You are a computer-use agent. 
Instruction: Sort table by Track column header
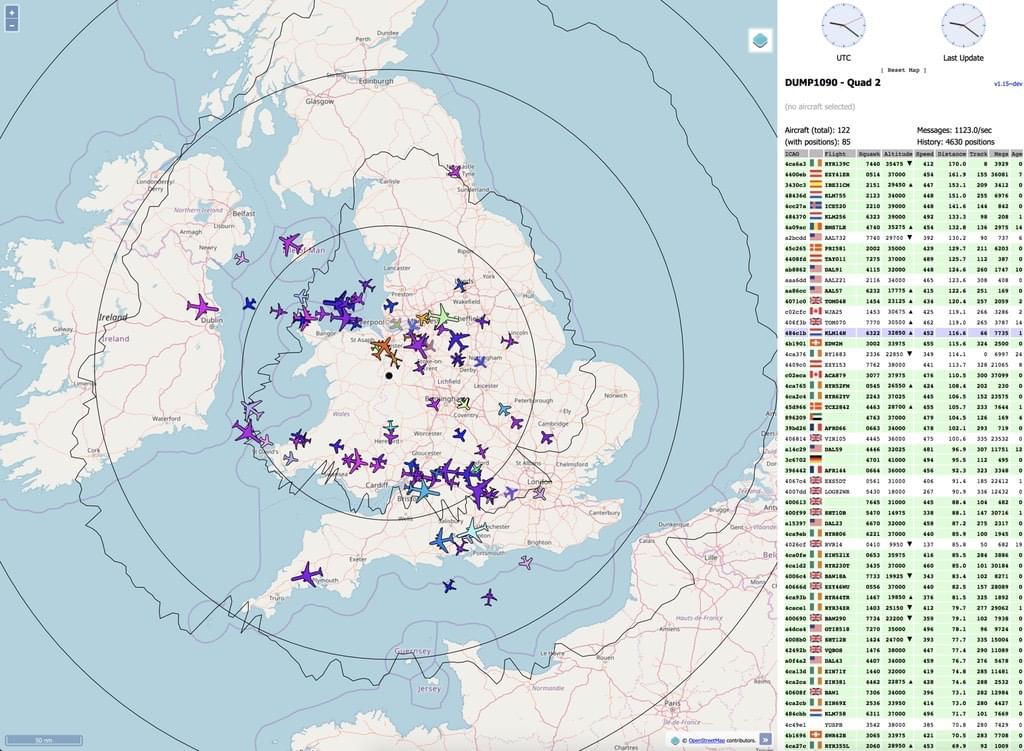tap(978, 154)
